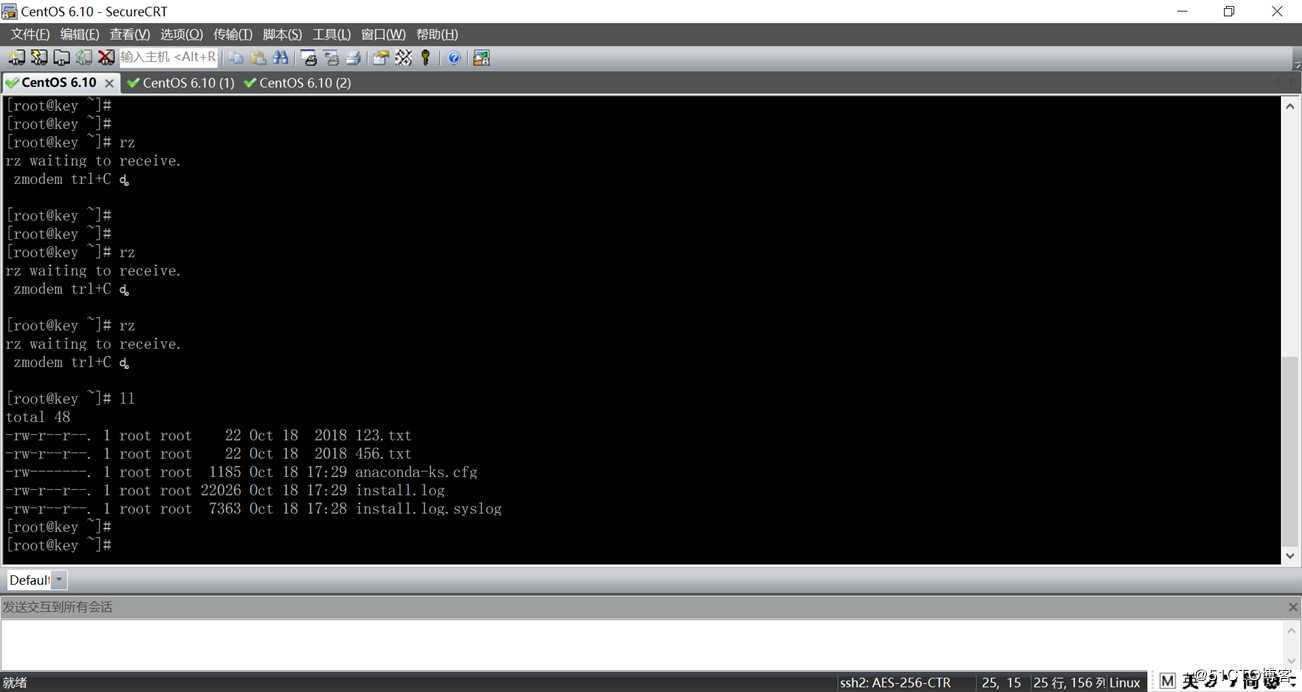The height and width of the screenshot is (692, 1302).
Task: Click the Connect in Tab toolbar icon
Action: pos(61,58)
